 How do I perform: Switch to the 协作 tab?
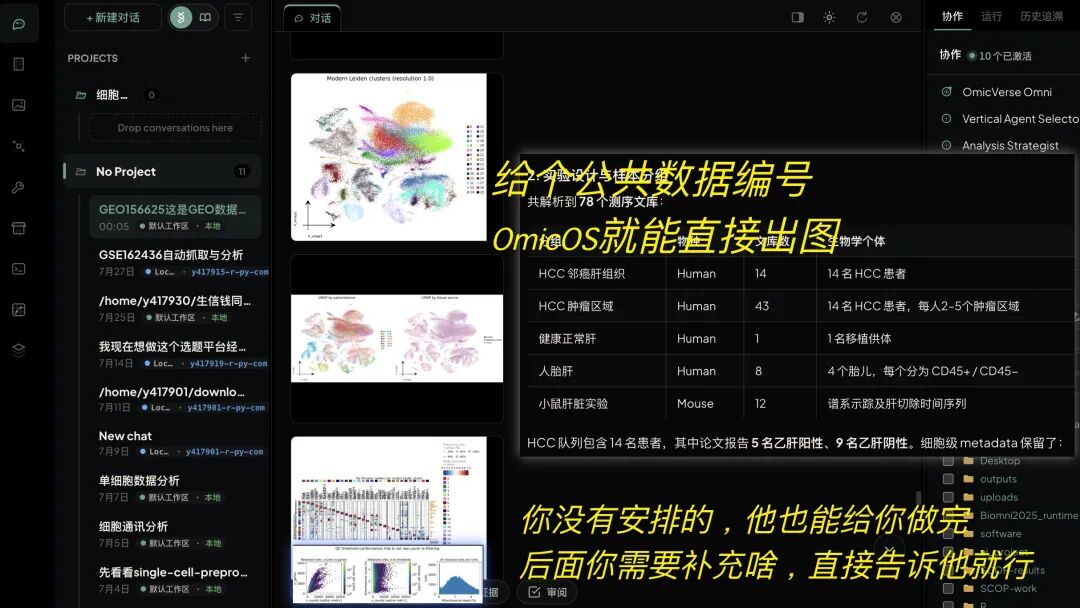pyautogui.click(x=953, y=17)
